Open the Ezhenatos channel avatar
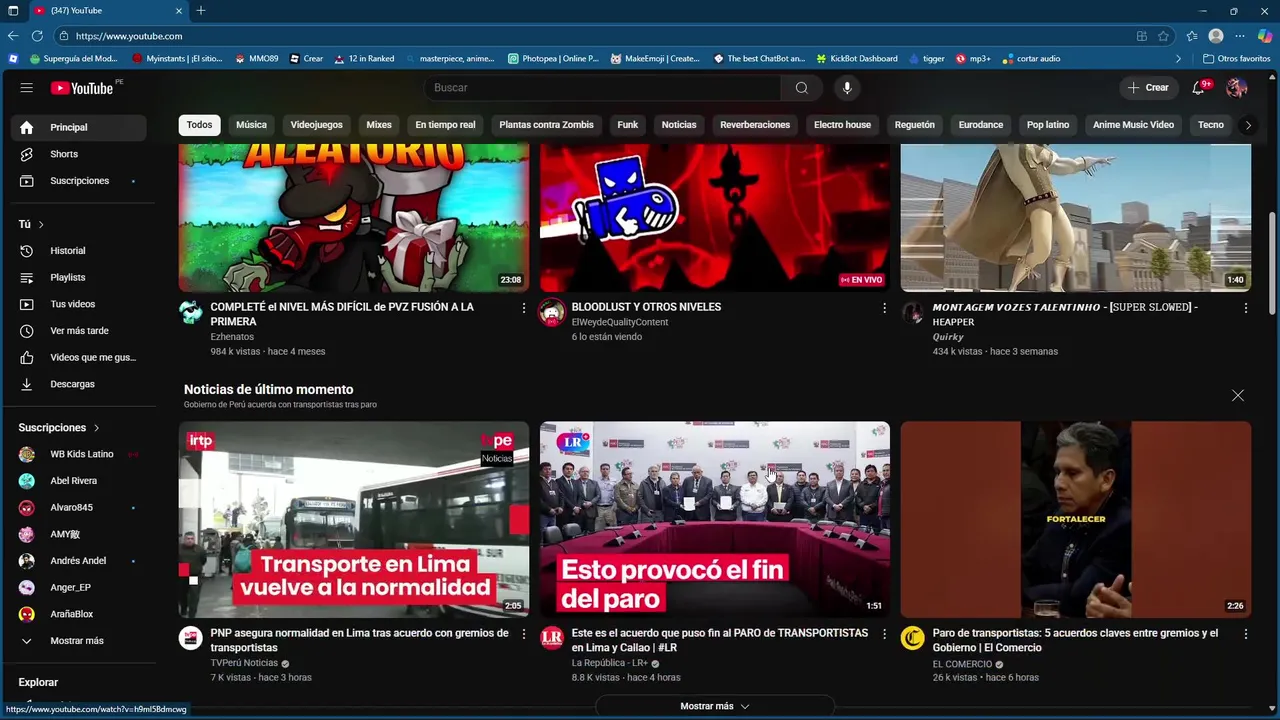The height and width of the screenshot is (720, 1280). point(191,312)
